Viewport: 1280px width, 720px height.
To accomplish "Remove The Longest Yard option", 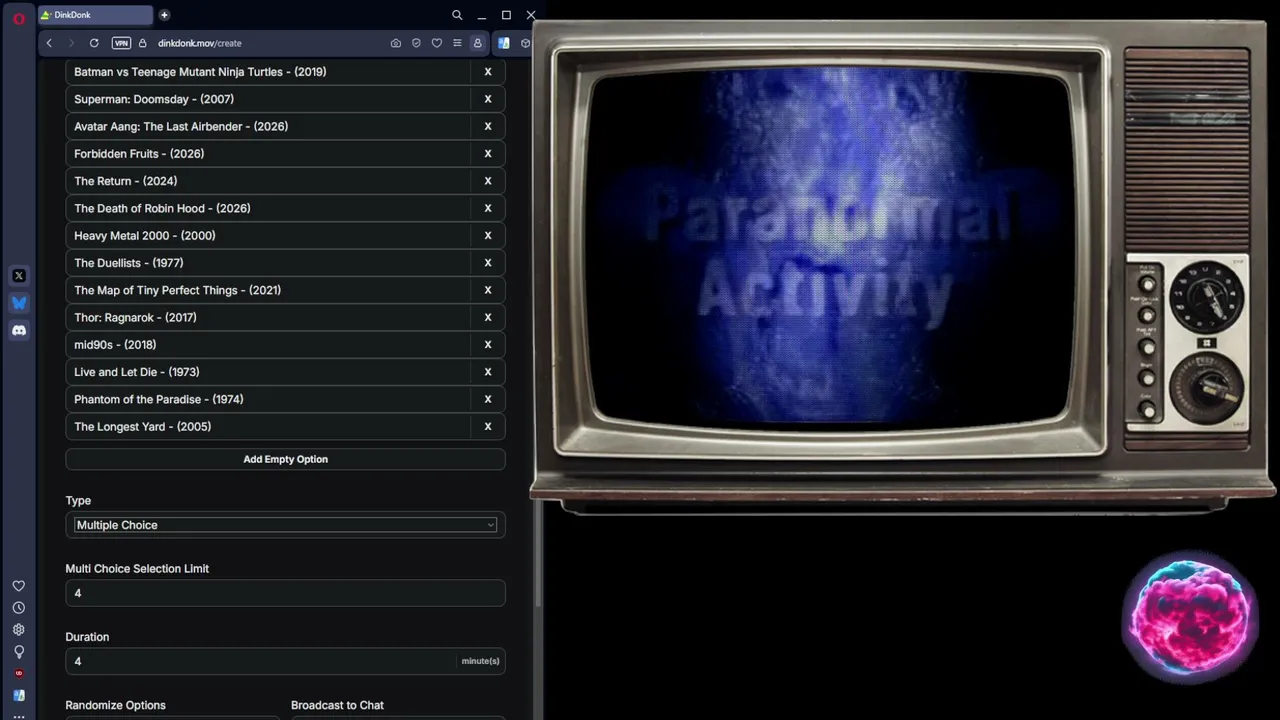I will [x=488, y=426].
